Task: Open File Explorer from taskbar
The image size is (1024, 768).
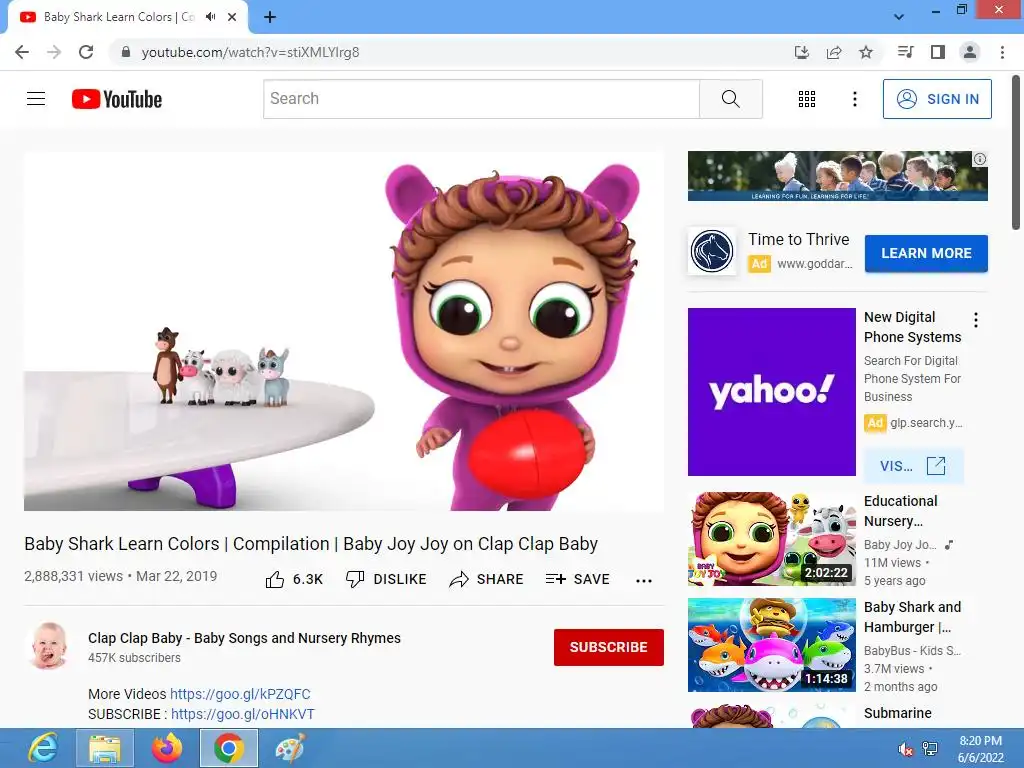Action: 104,748
